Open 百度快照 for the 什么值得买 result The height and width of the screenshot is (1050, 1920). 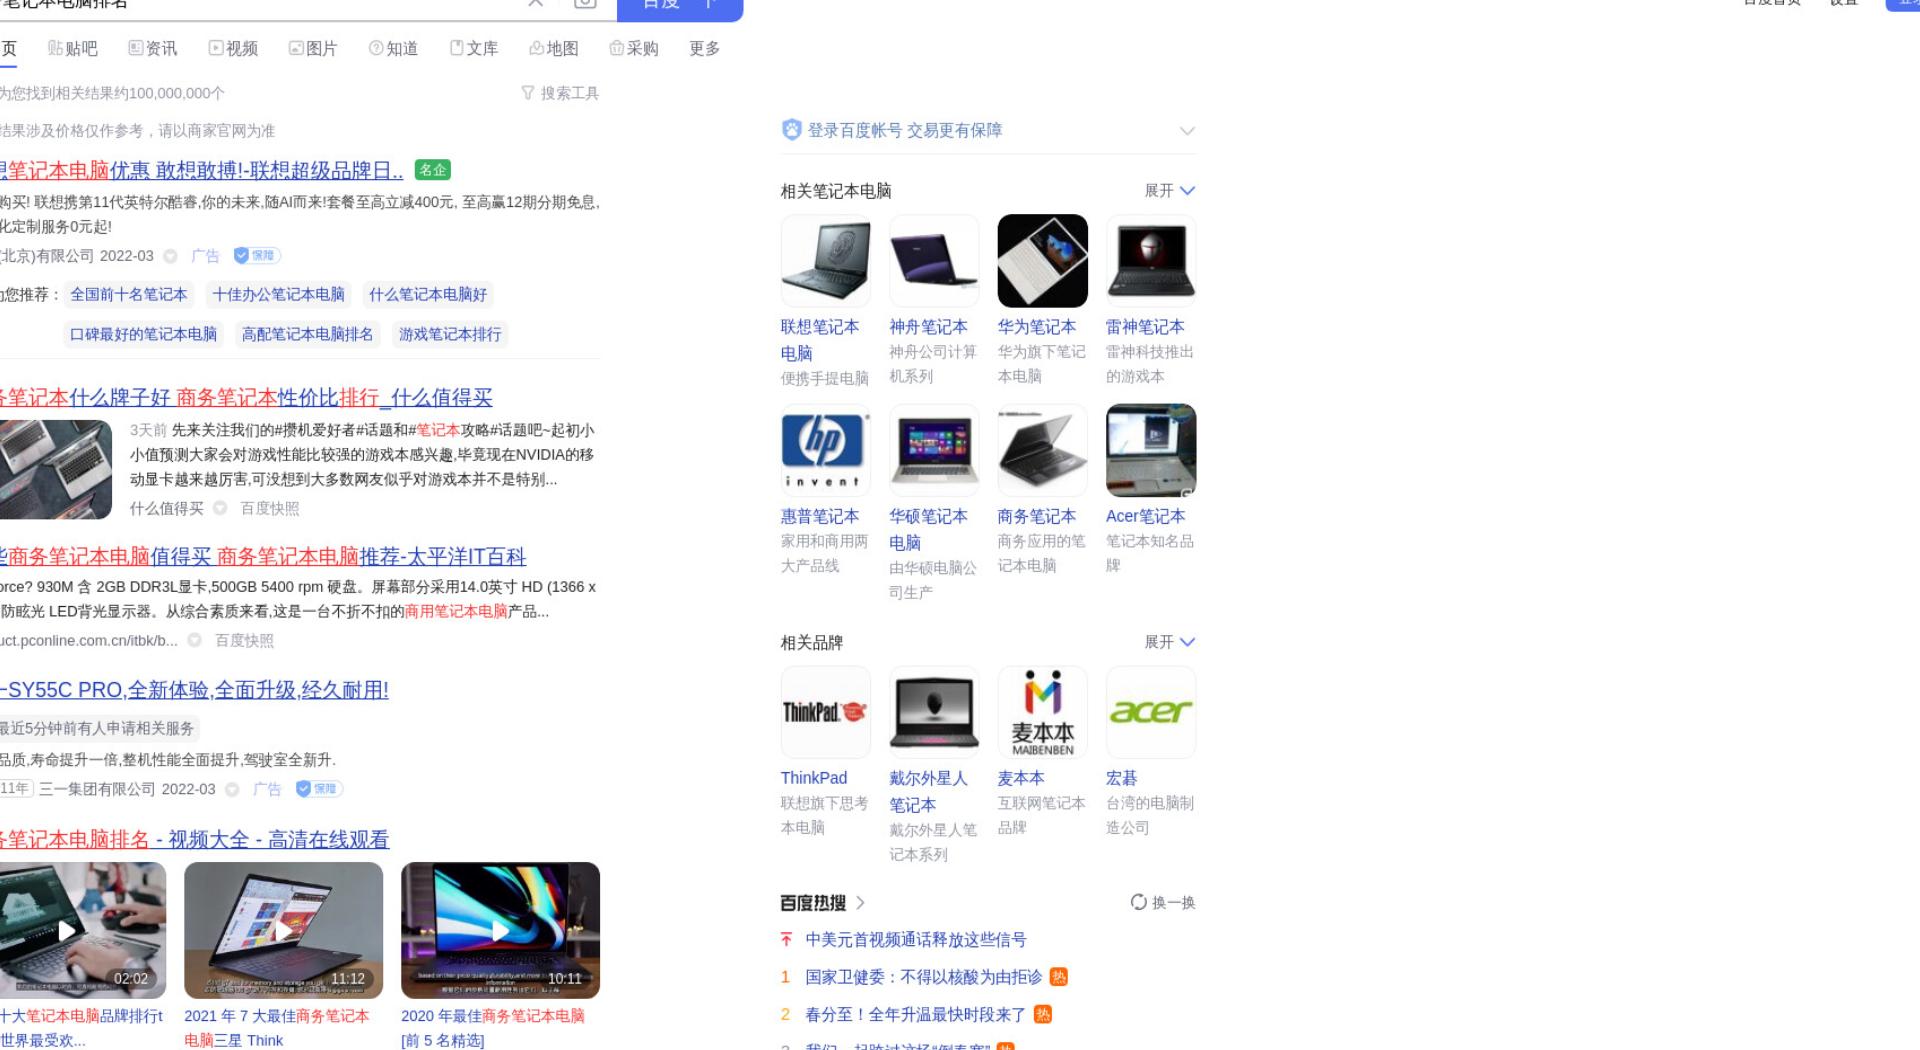pos(270,508)
